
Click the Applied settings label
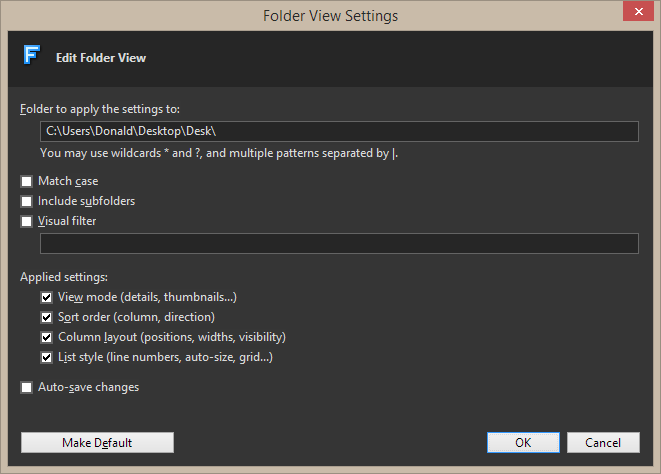point(64,276)
